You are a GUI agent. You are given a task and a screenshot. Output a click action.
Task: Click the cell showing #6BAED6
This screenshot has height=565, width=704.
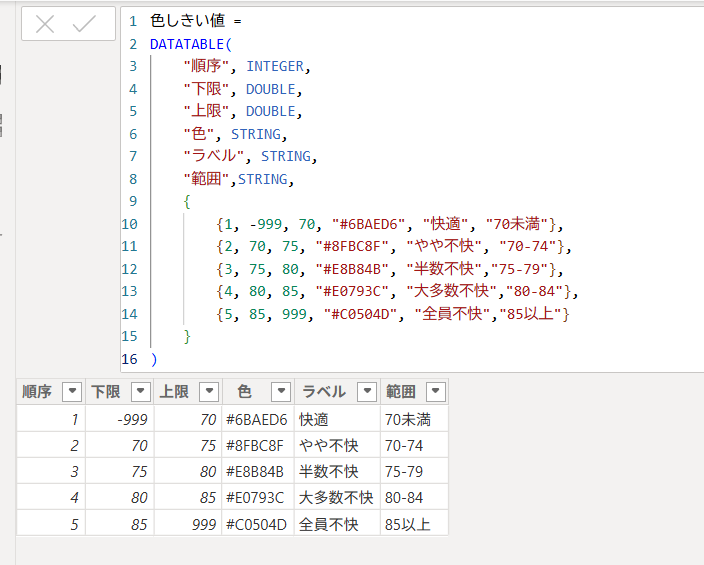pyautogui.click(x=258, y=419)
